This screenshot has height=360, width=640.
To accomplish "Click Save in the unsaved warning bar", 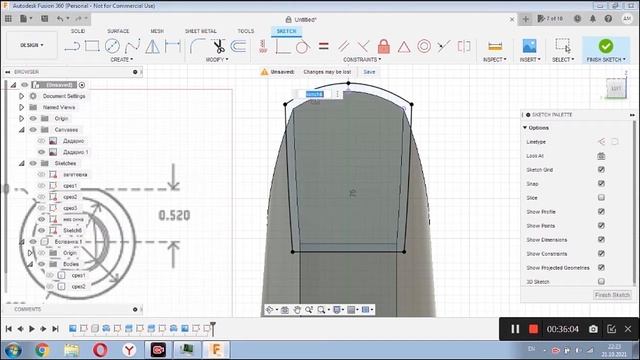I will (x=369, y=72).
